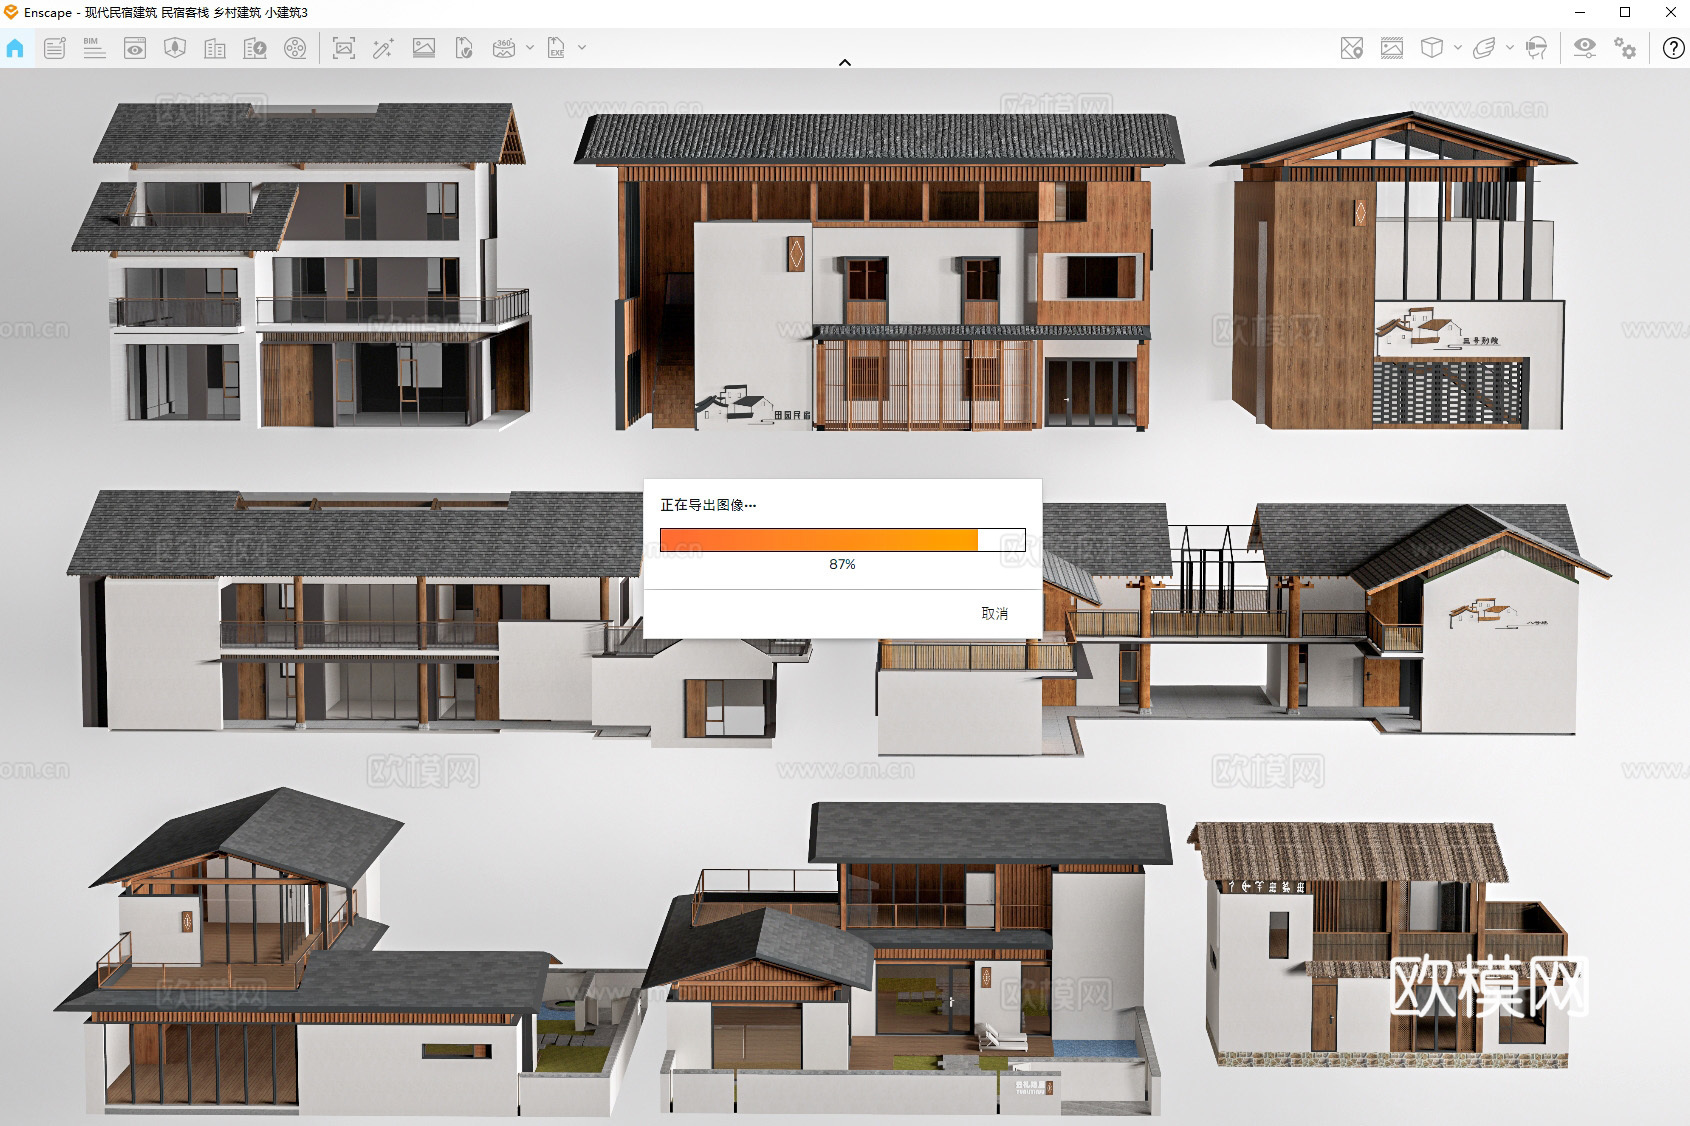Close the Enscape window
1690x1126 pixels.
point(1670,12)
